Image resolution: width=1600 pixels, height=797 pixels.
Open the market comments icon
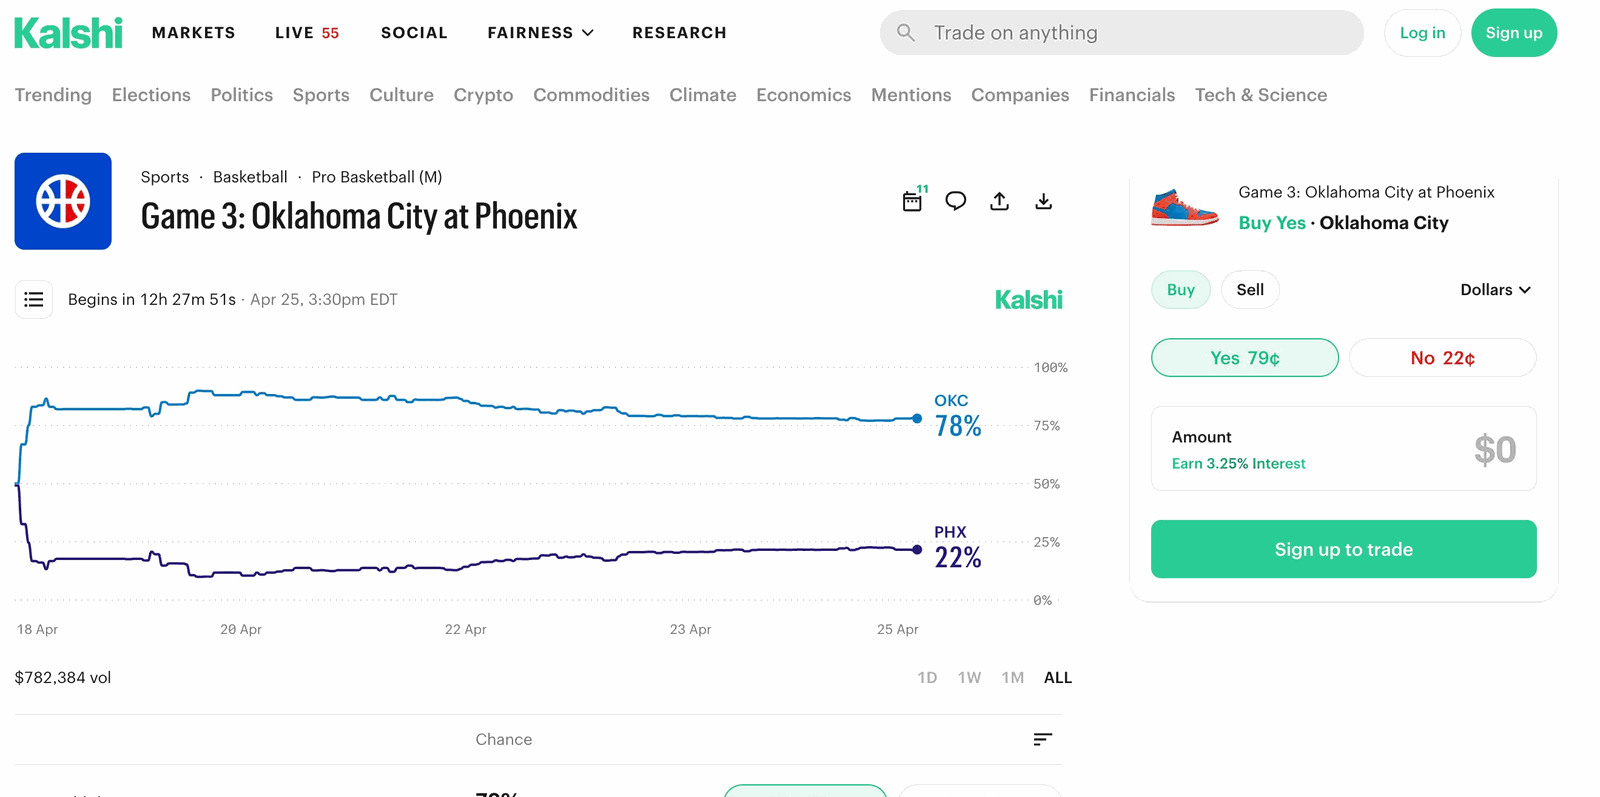coord(956,201)
